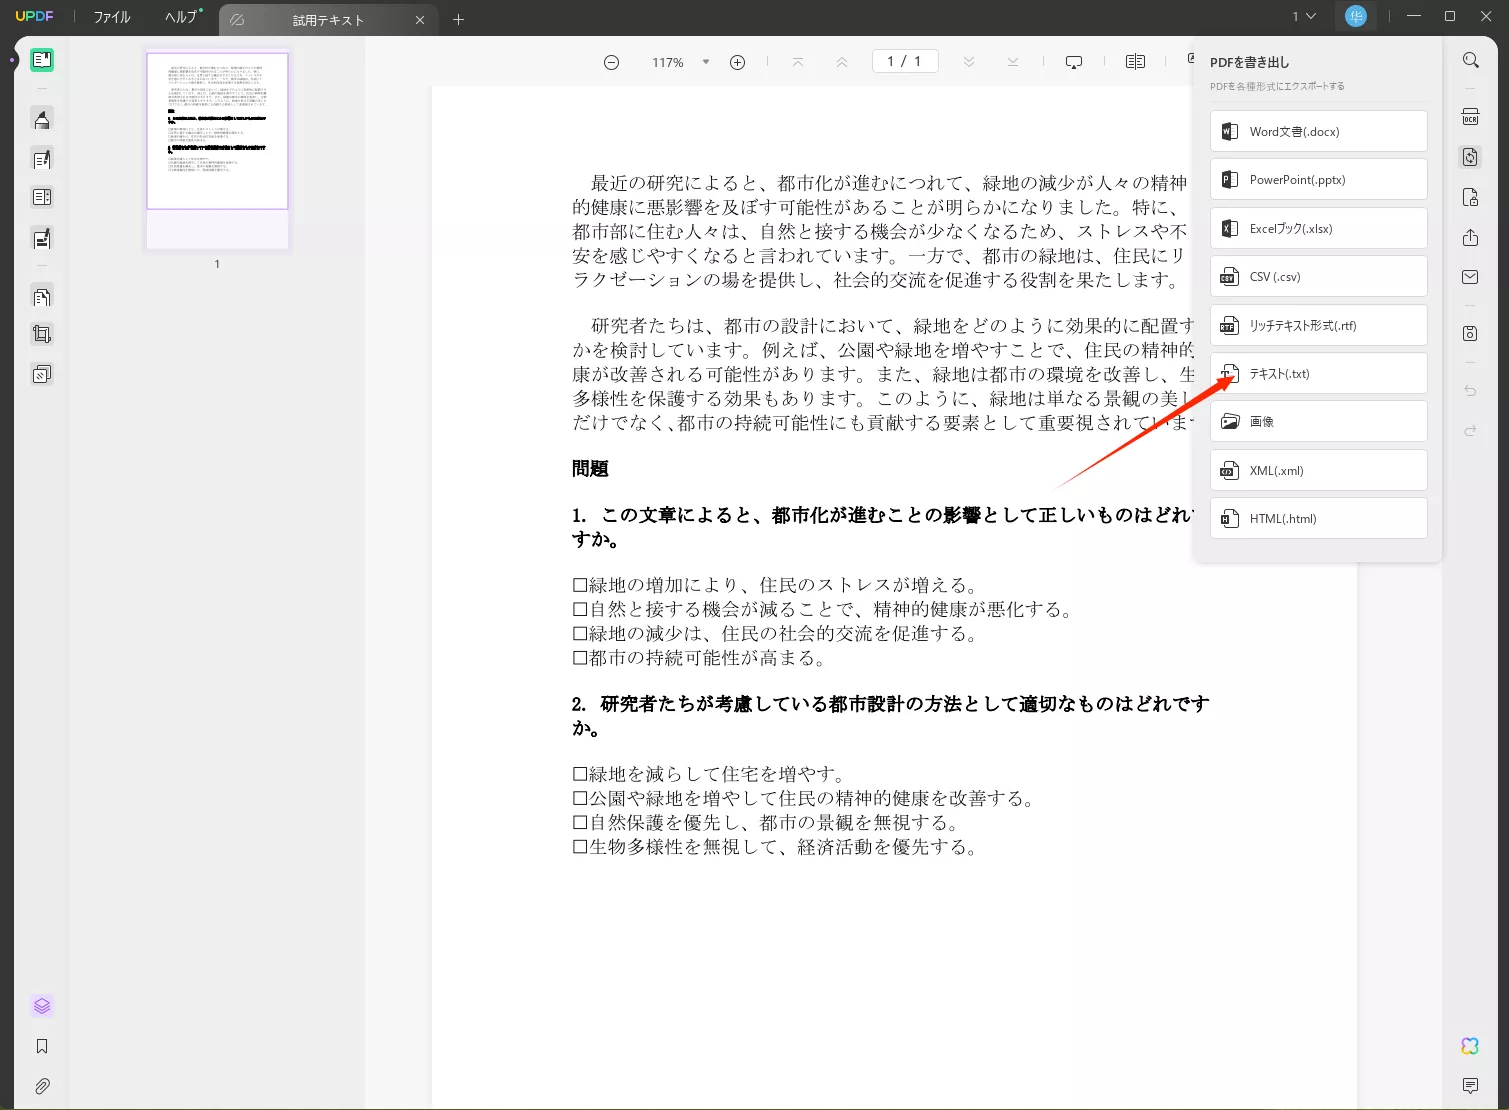
Task: Click the Share upload icon
Action: pyautogui.click(x=1470, y=237)
